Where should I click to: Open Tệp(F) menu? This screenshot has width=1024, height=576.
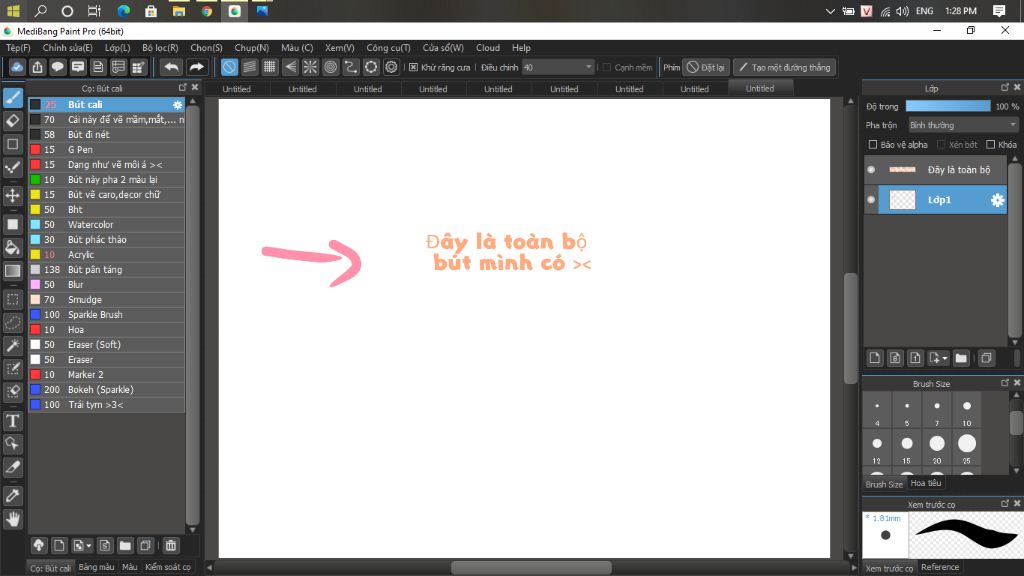pos(18,48)
